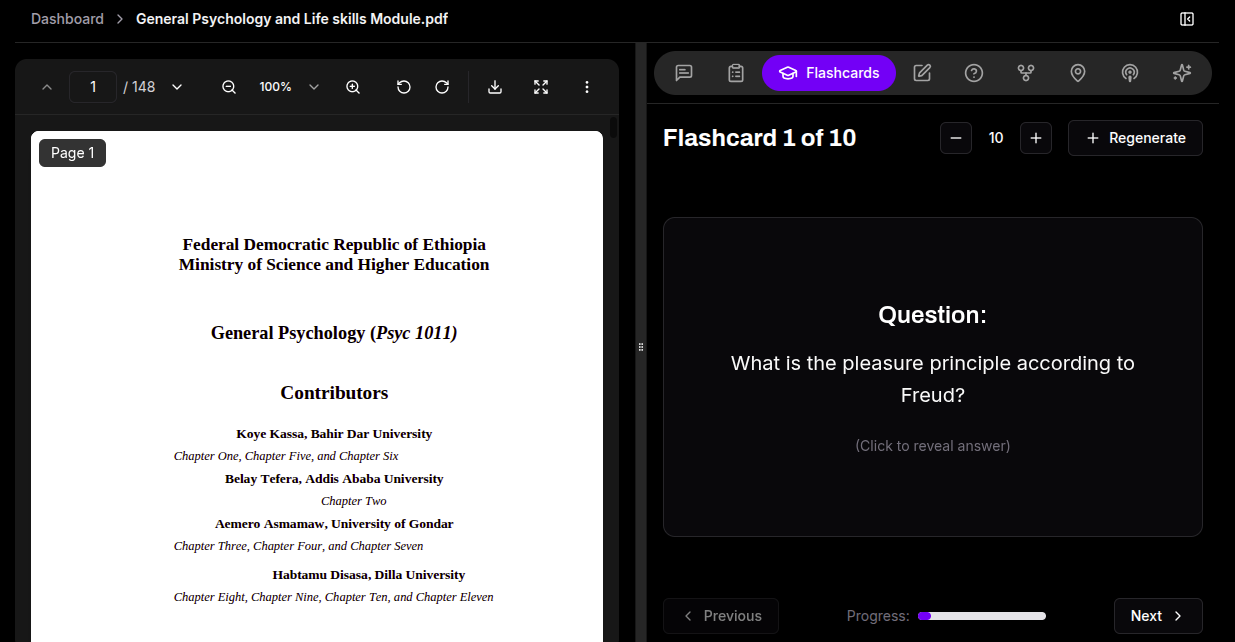
Task: Rotate the PDF clockwise
Action: [x=442, y=87]
